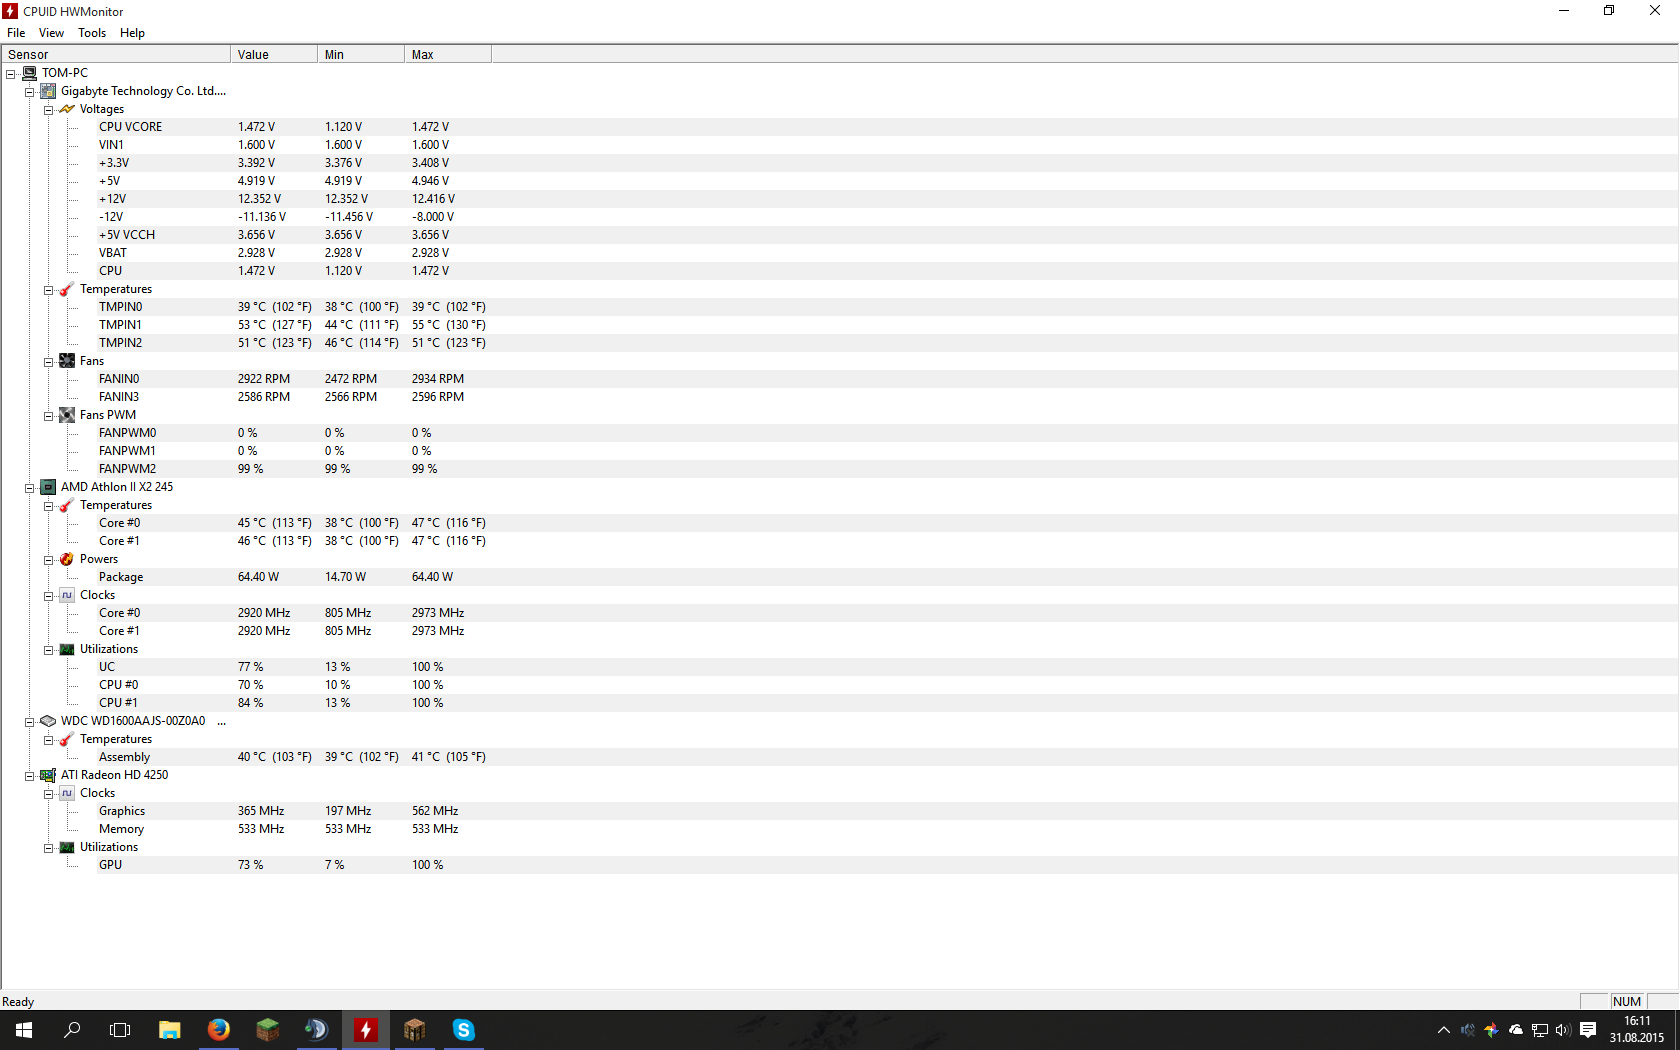The image size is (1680, 1050).
Task: Collapse the Powers group
Action: [x=48, y=560]
